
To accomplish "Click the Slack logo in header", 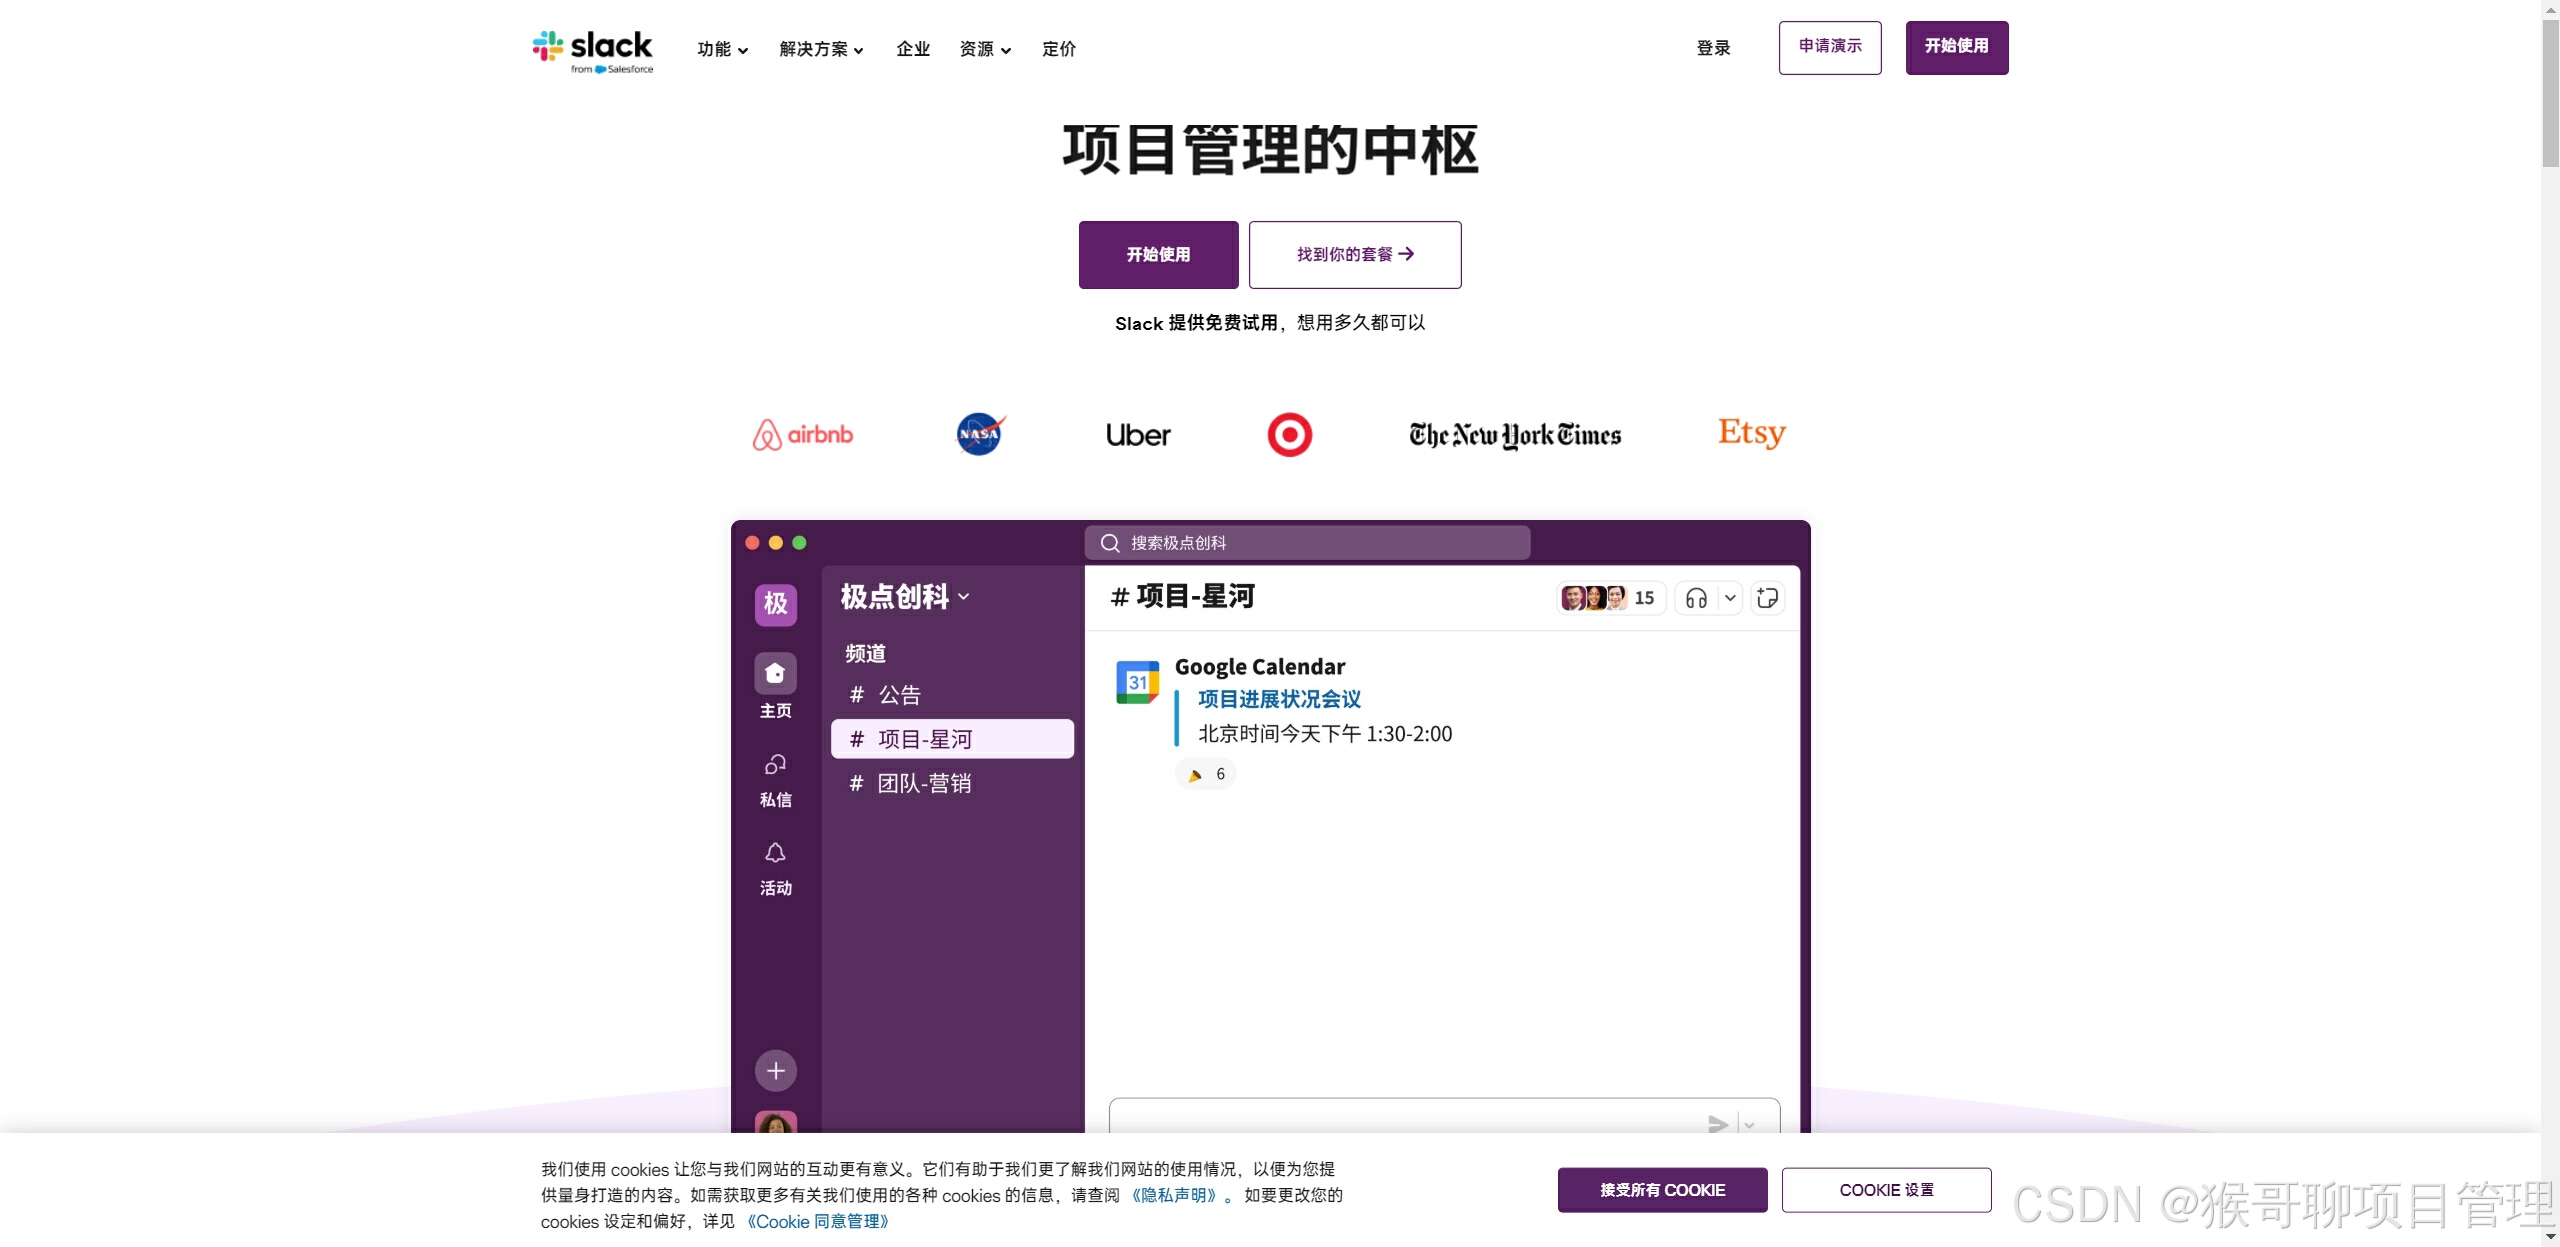I will pyautogui.click(x=592, y=50).
